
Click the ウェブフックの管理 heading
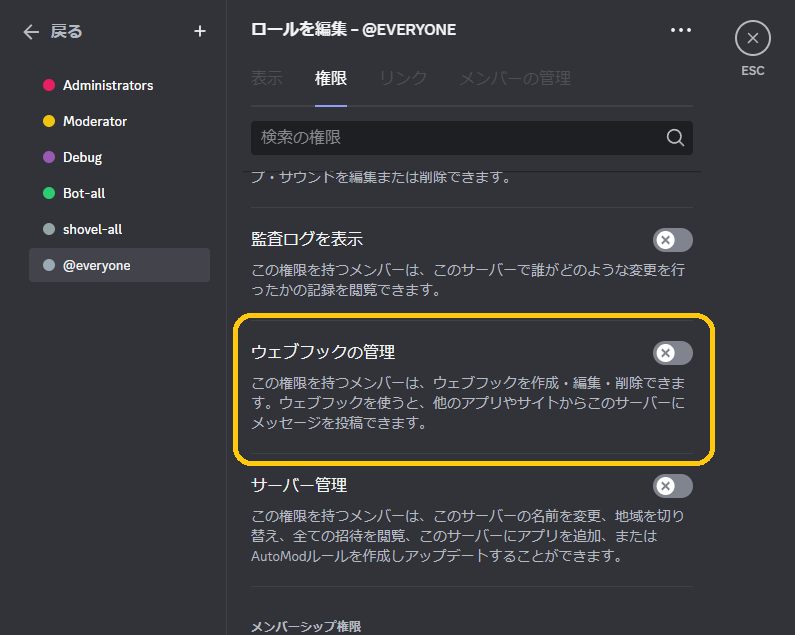(x=323, y=352)
